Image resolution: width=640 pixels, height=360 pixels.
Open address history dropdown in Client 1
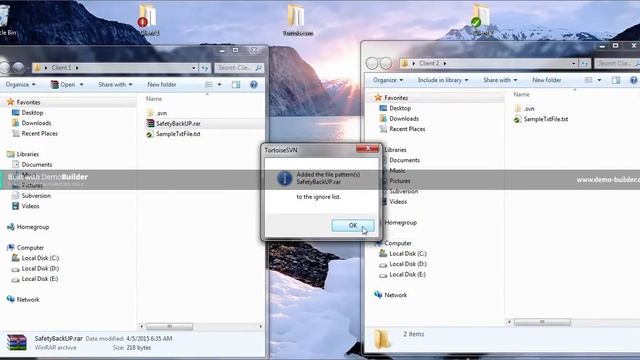tap(194, 68)
